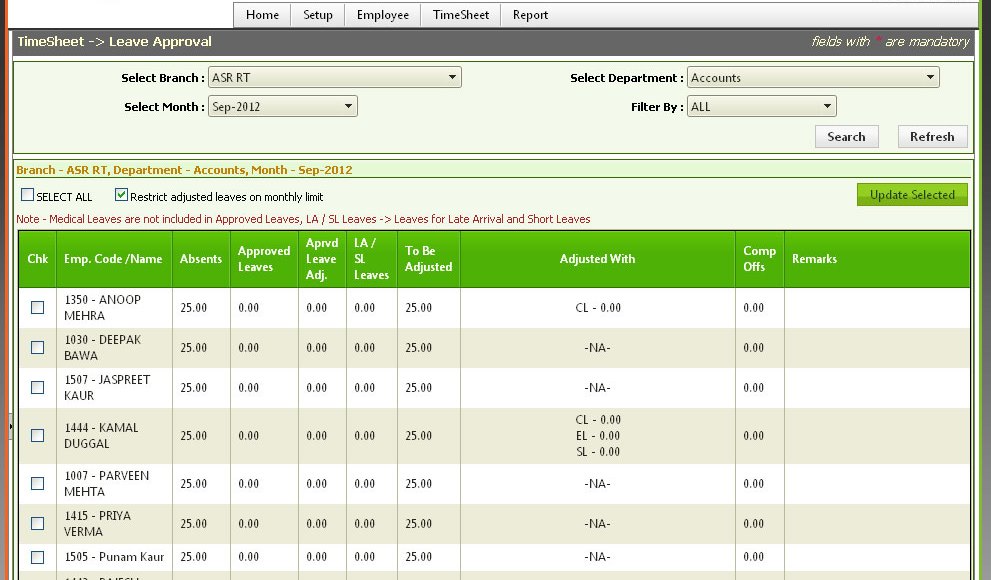Expand the Select Department dropdown
The width and height of the screenshot is (991, 580).
click(x=813, y=78)
